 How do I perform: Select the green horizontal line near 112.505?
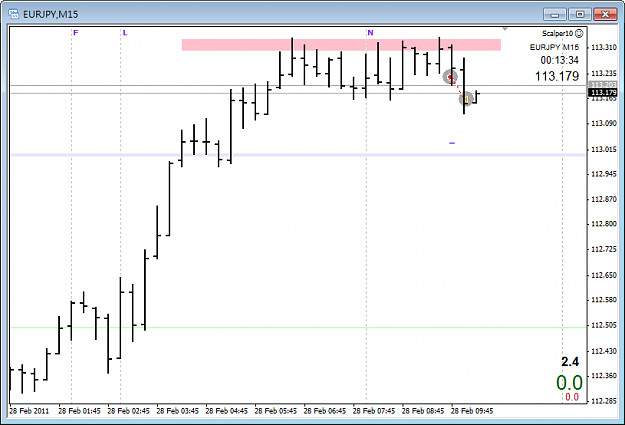click(298, 327)
